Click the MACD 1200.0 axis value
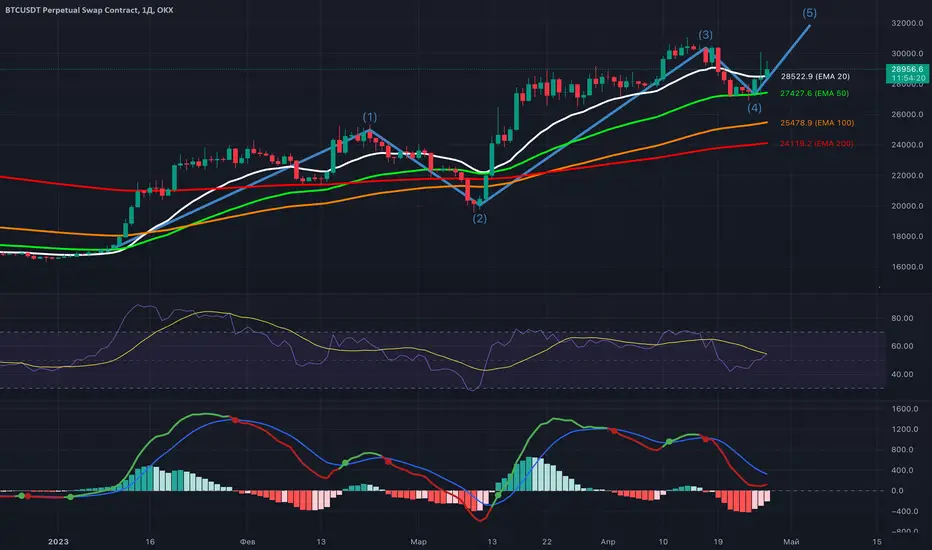The height and width of the screenshot is (550, 932). tap(905, 429)
